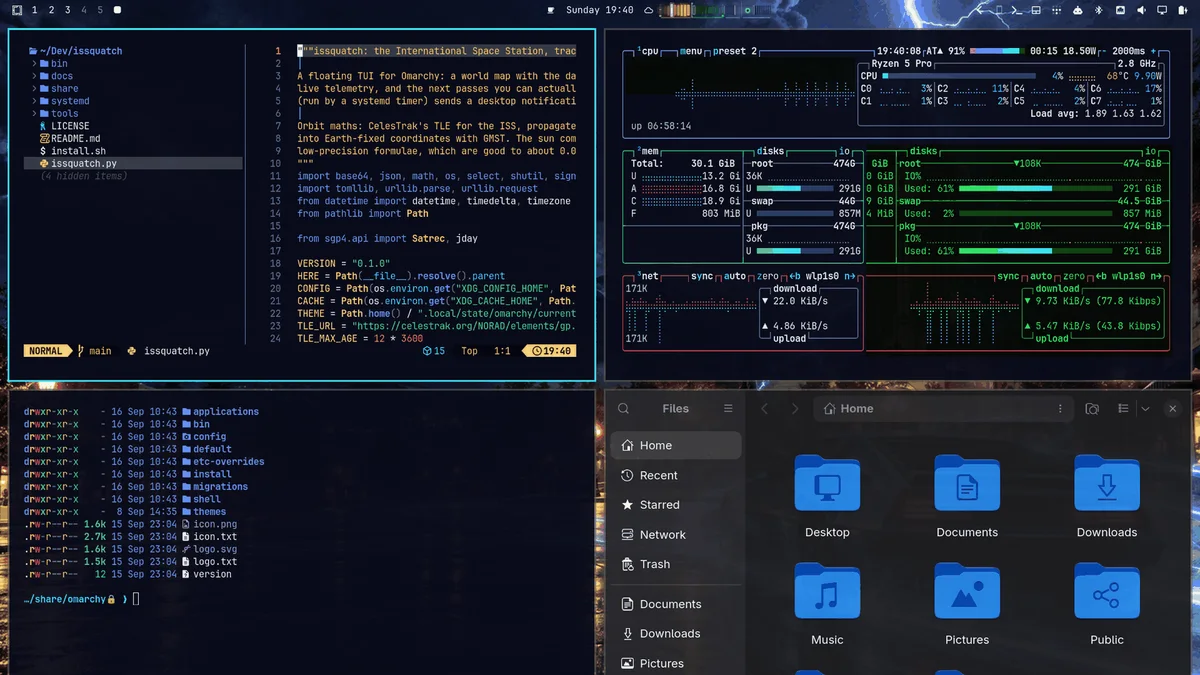
Task: Select Recent in Files sidebar
Action: tap(676, 475)
